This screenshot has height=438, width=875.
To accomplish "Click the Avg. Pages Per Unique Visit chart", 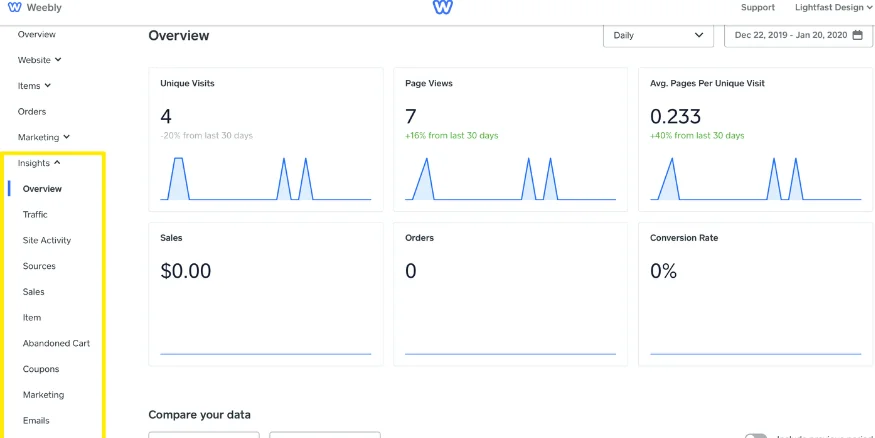I will [x=756, y=179].
